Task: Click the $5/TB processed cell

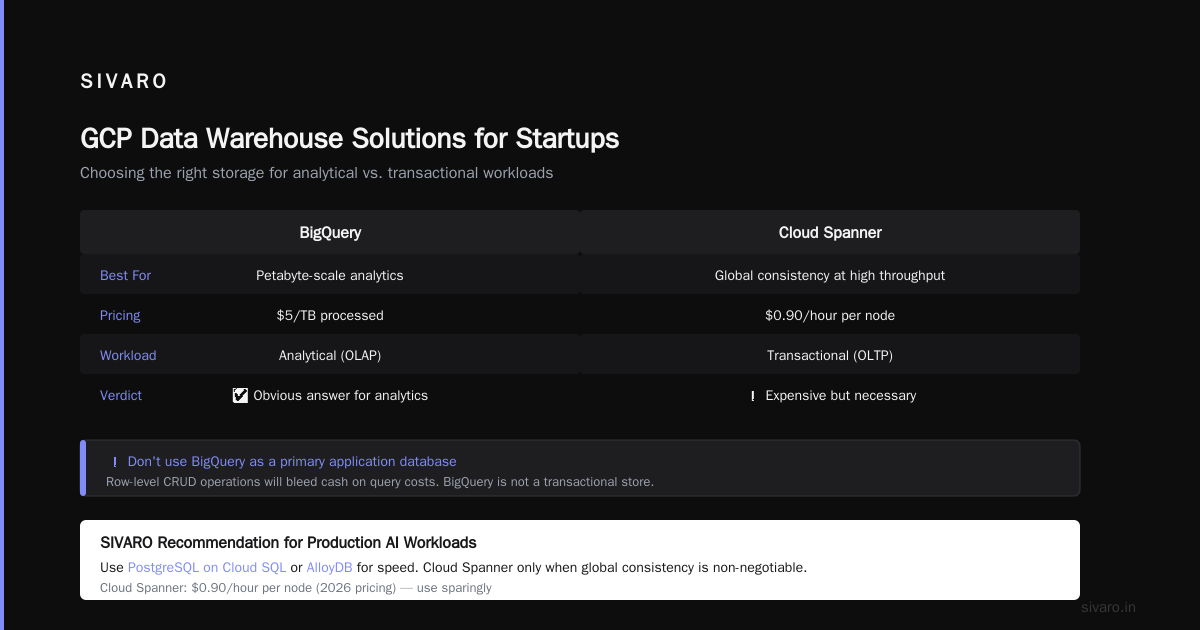Action: click(330, 315)
